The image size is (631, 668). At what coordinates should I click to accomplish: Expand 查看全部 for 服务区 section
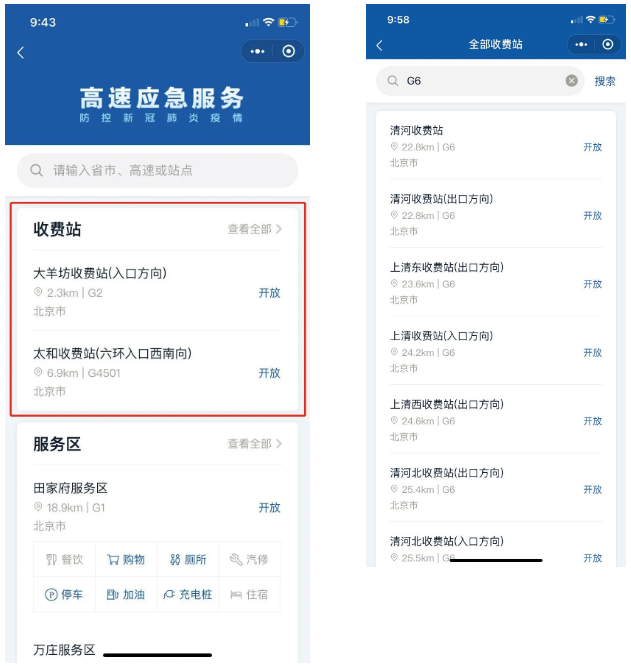coord(255,444)
